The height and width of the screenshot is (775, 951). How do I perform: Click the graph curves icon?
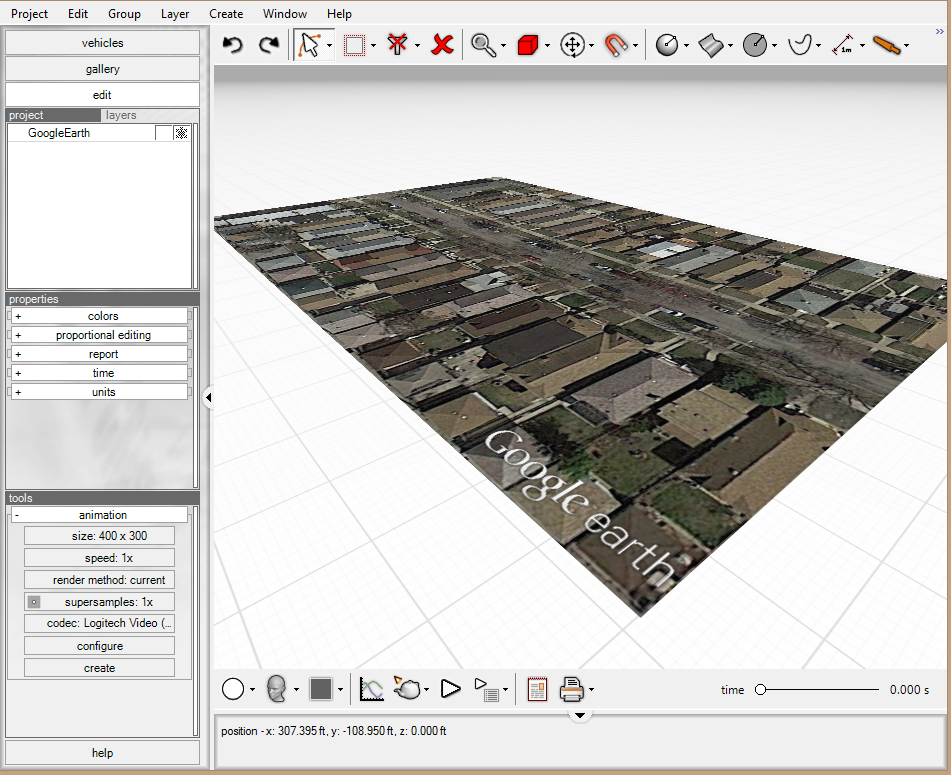pos(372,689)
